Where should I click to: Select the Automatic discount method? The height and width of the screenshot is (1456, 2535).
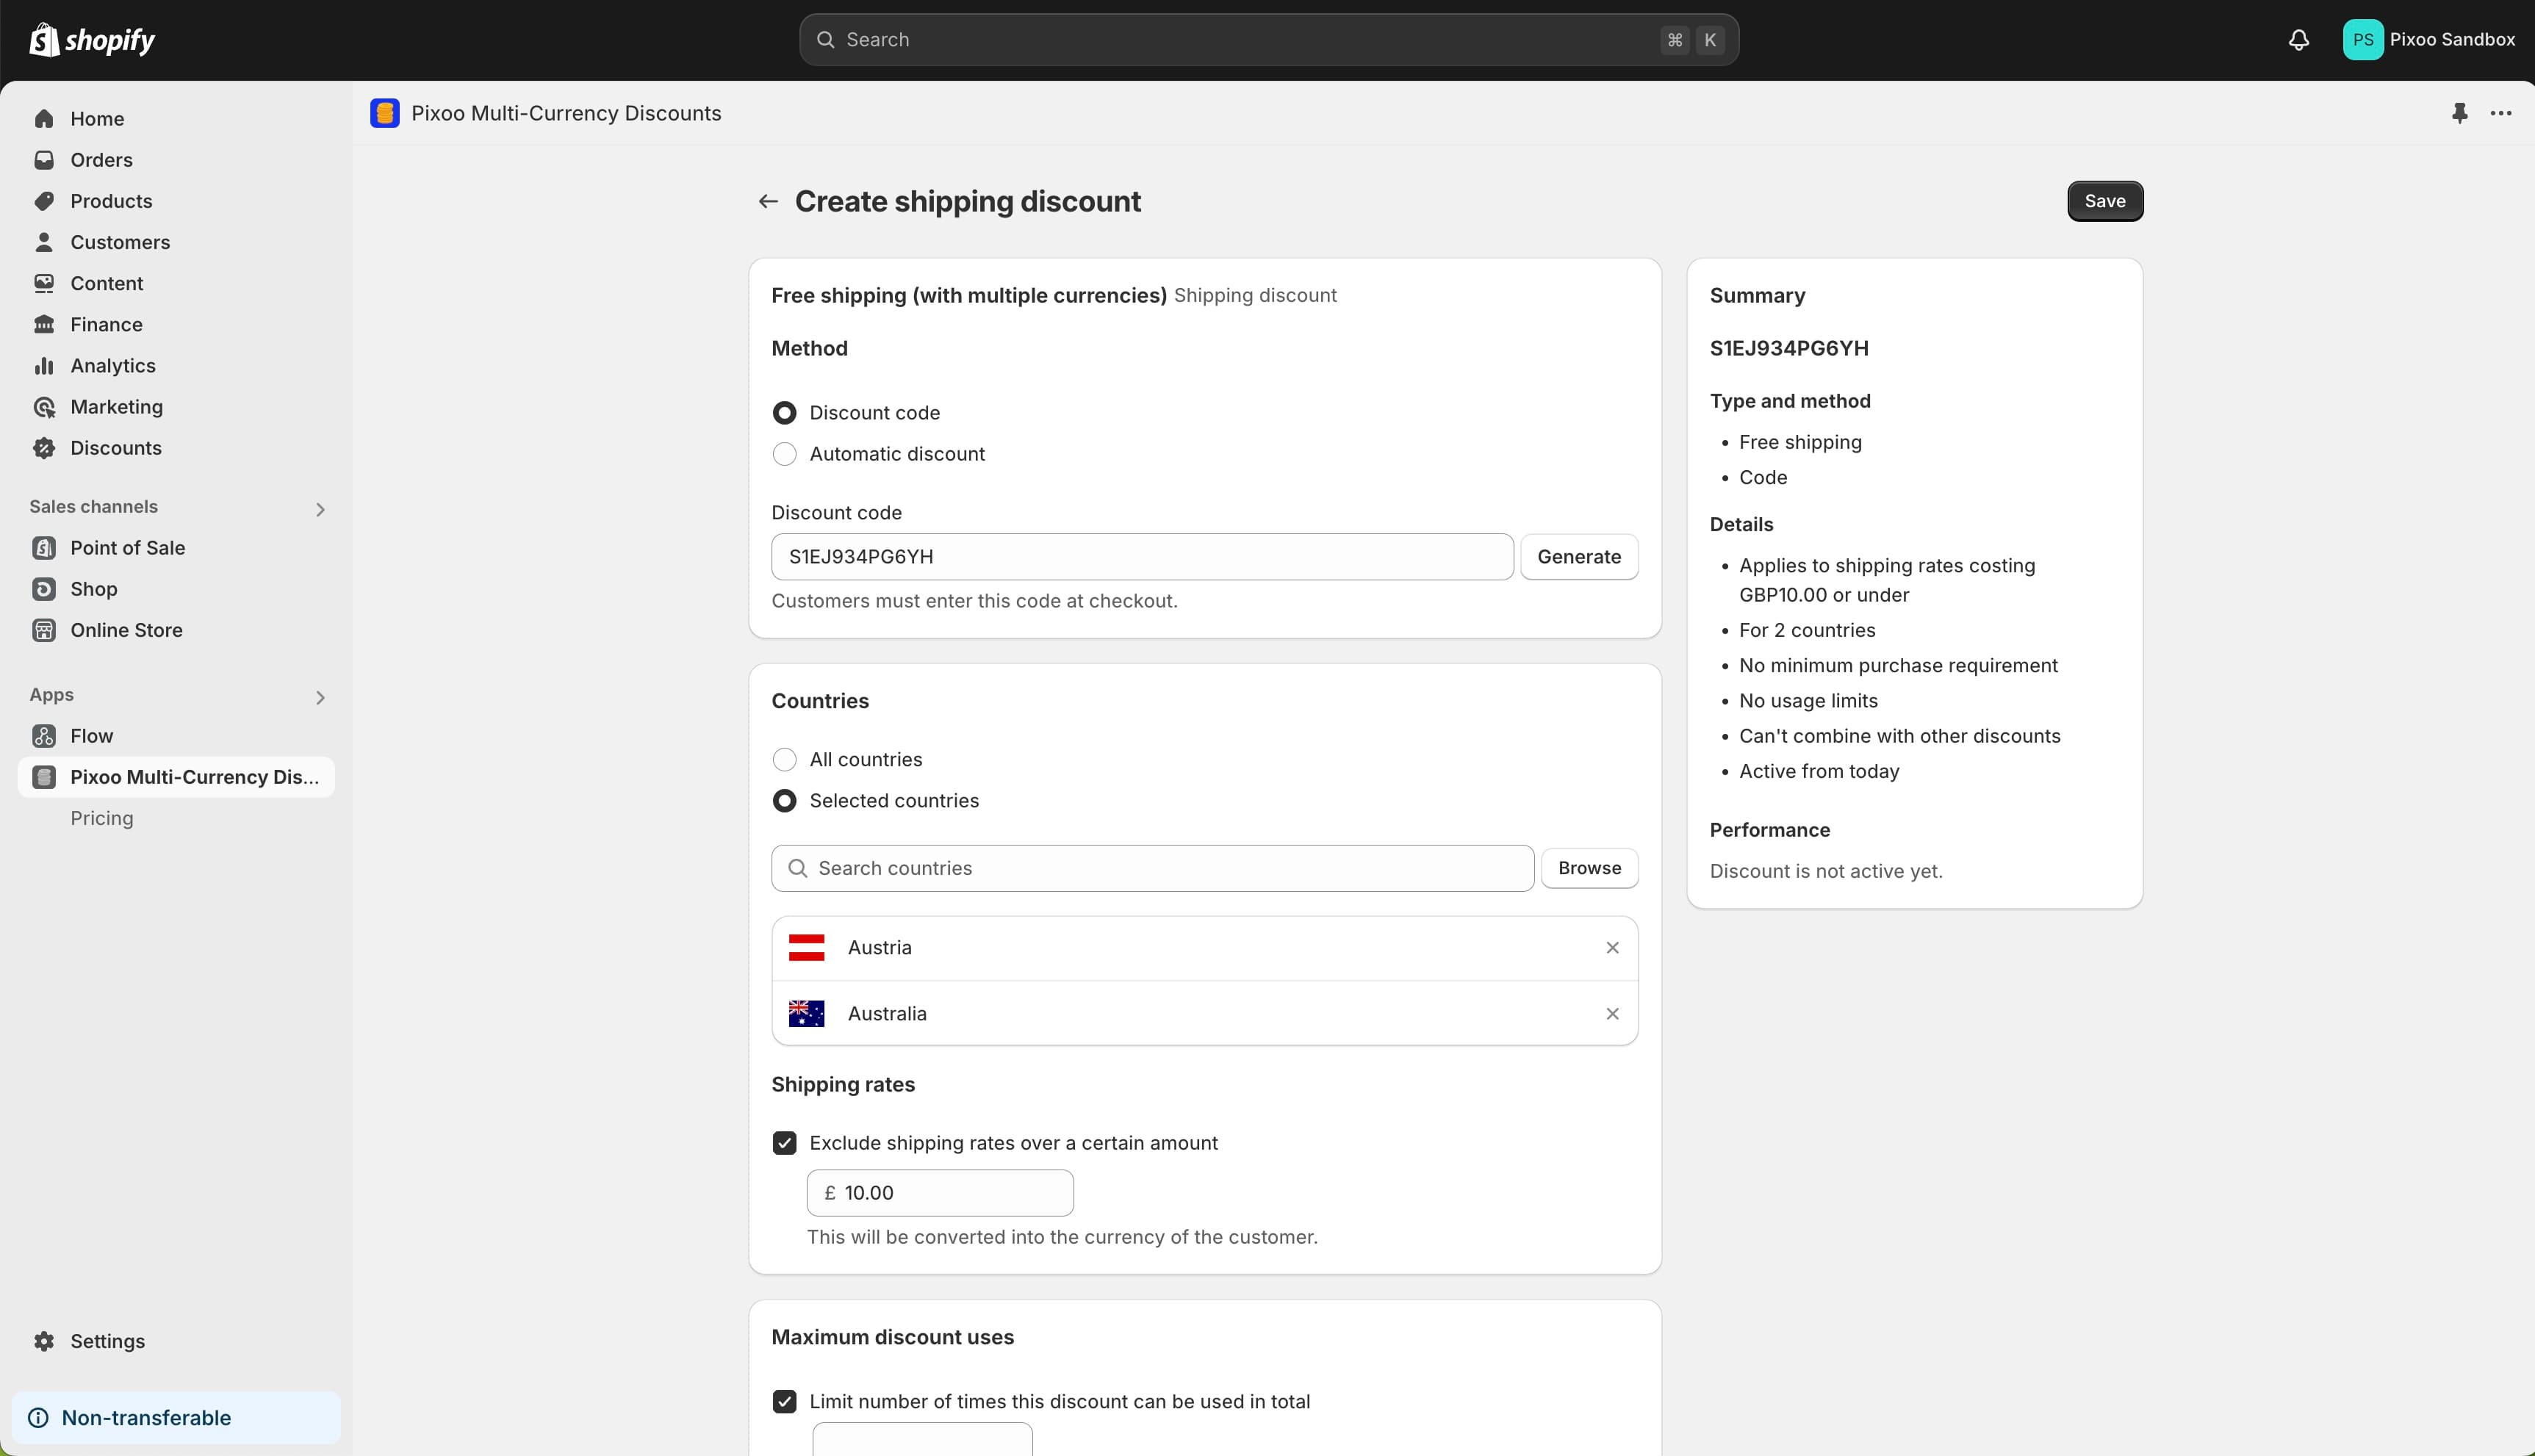[x=785, y=454]
